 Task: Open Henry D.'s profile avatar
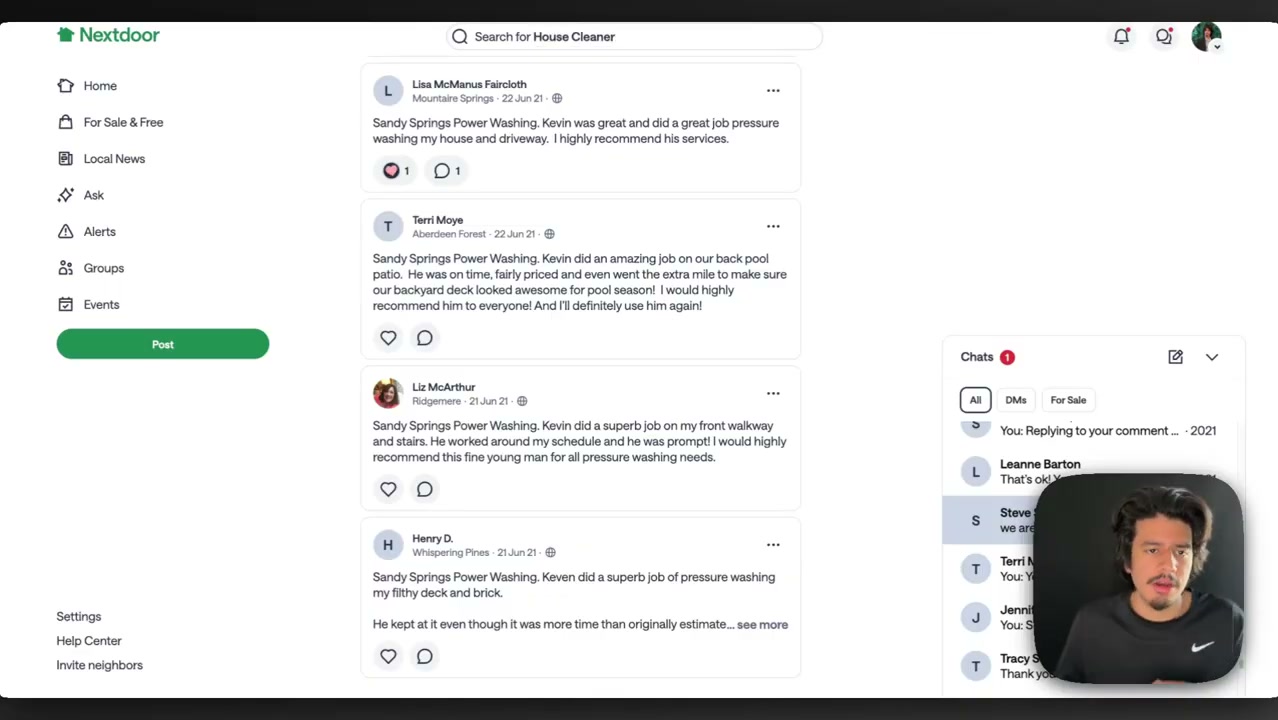click(388, 545)
